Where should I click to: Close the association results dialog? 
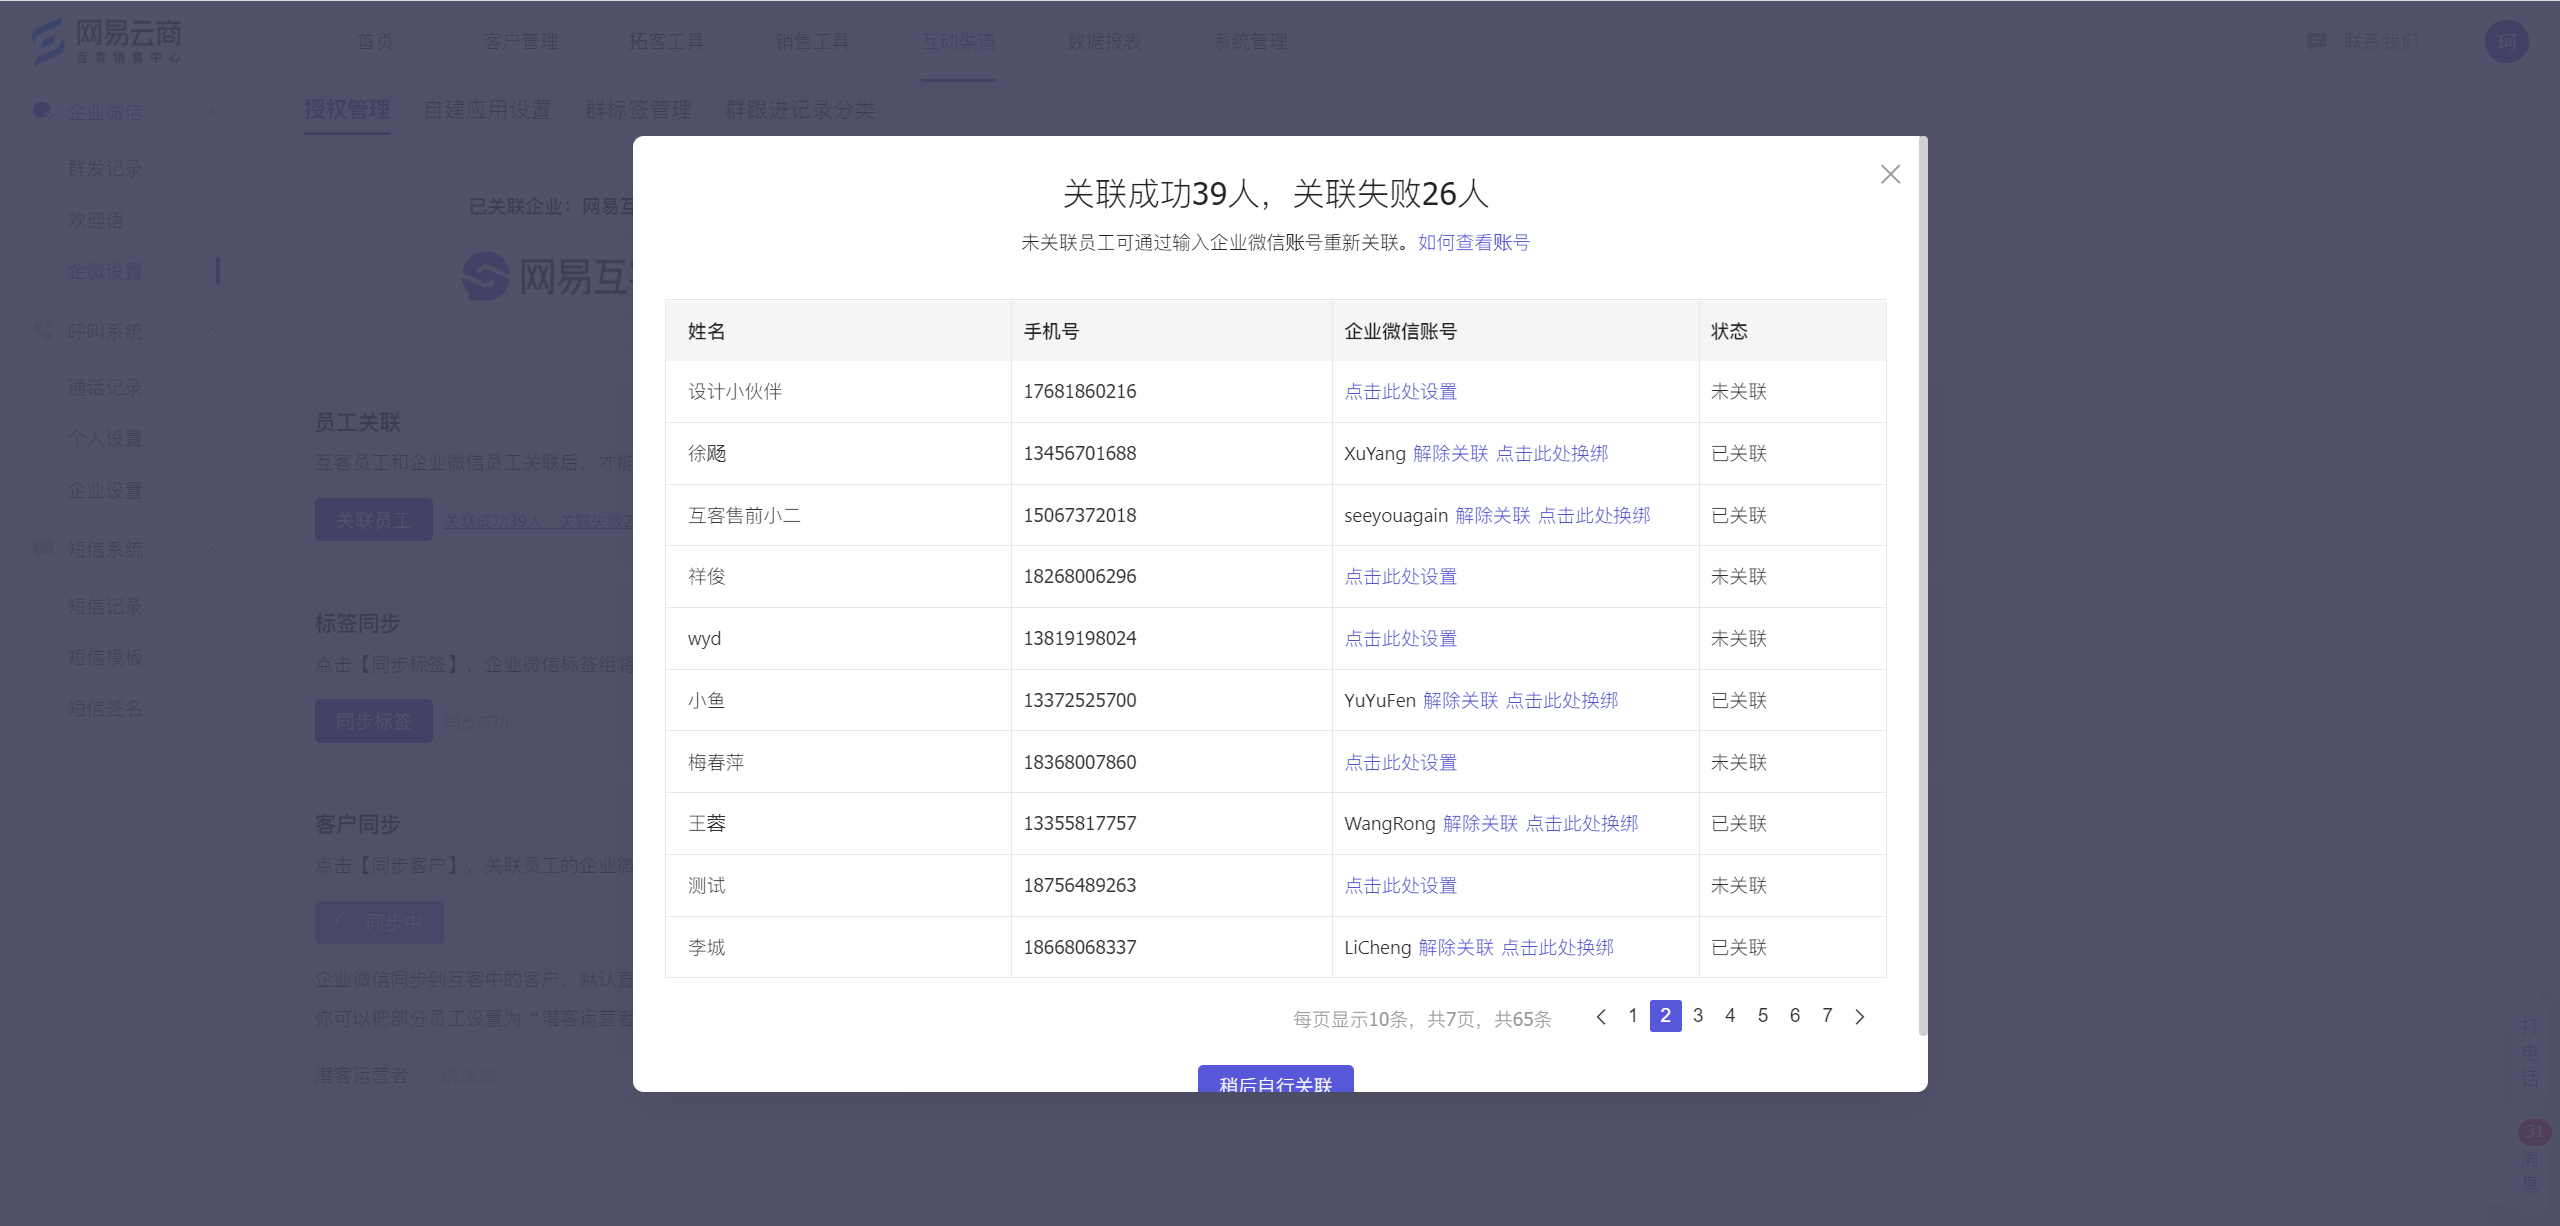pyautogui.click(x=1889, y=175)
